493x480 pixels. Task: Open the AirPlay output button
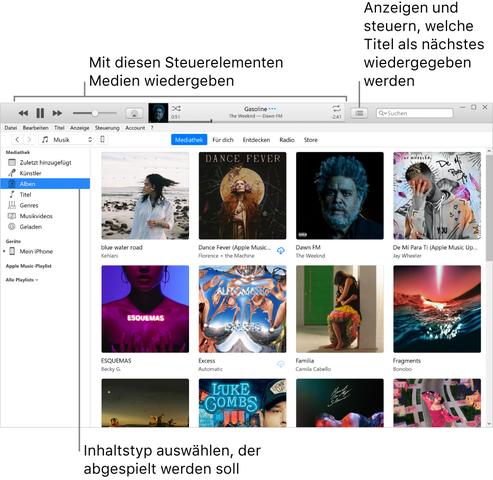134,114
